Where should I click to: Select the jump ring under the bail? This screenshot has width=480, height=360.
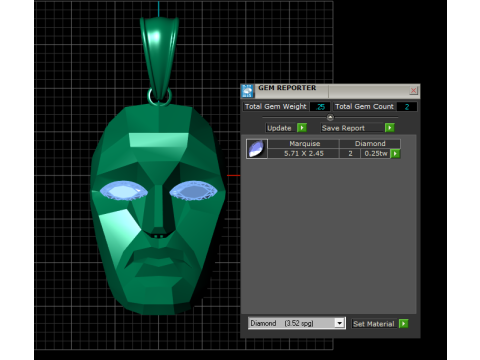(159, 97)
